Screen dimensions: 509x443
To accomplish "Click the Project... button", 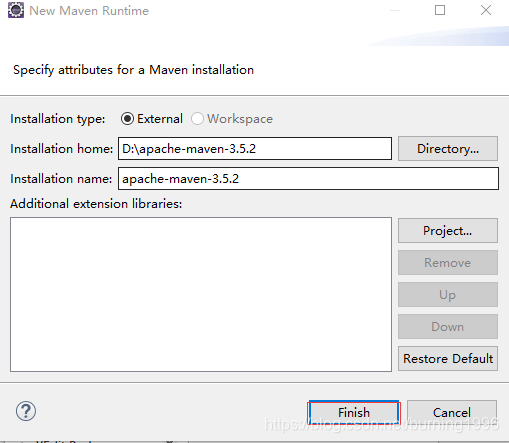I will point(448,231).
